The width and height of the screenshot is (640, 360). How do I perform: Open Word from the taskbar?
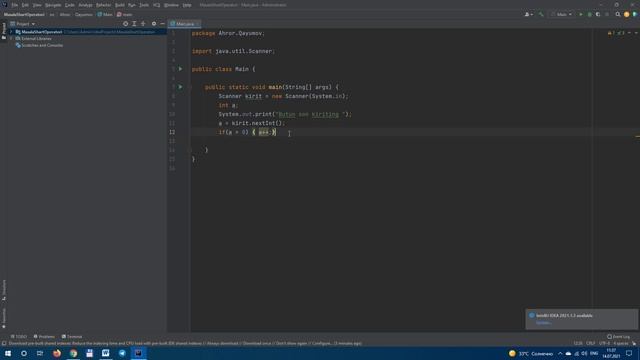tap(106, 353)
